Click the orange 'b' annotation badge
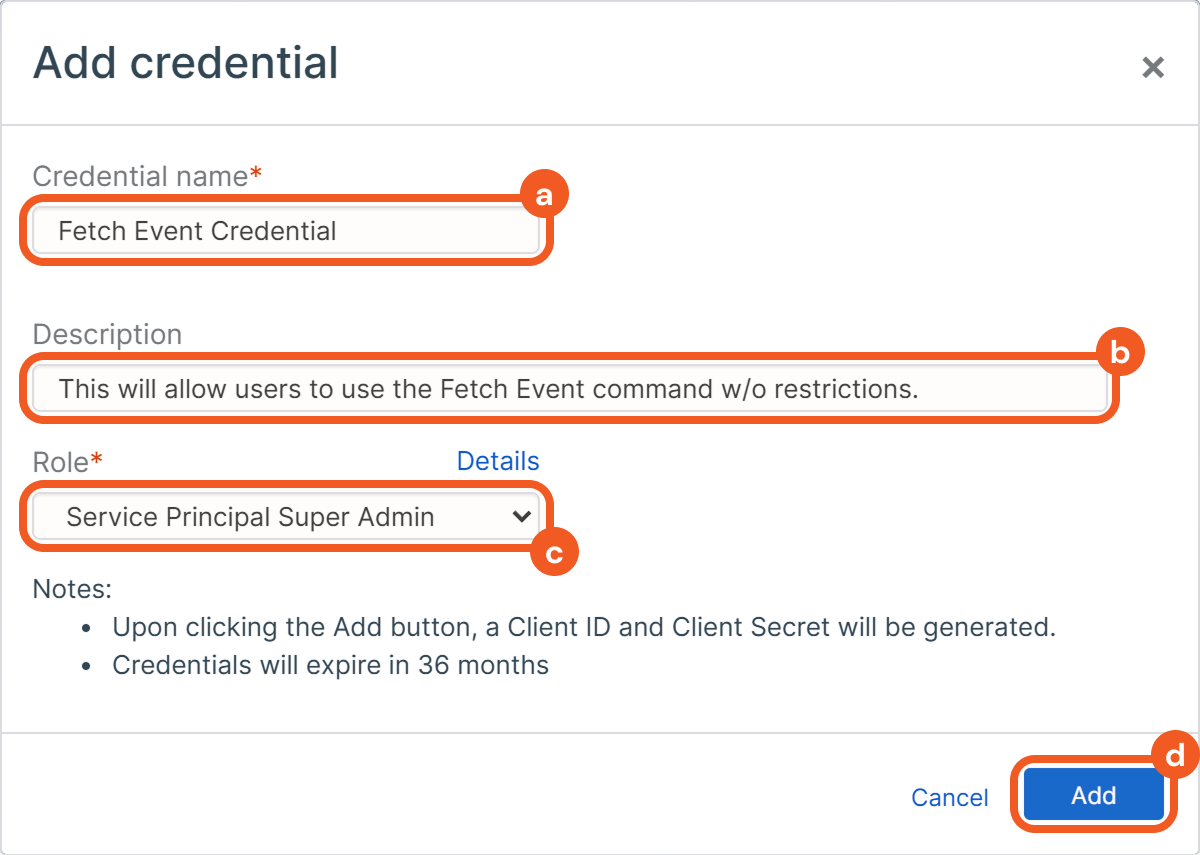The height and width of the screenshot is (855, 1200). 1120,352
